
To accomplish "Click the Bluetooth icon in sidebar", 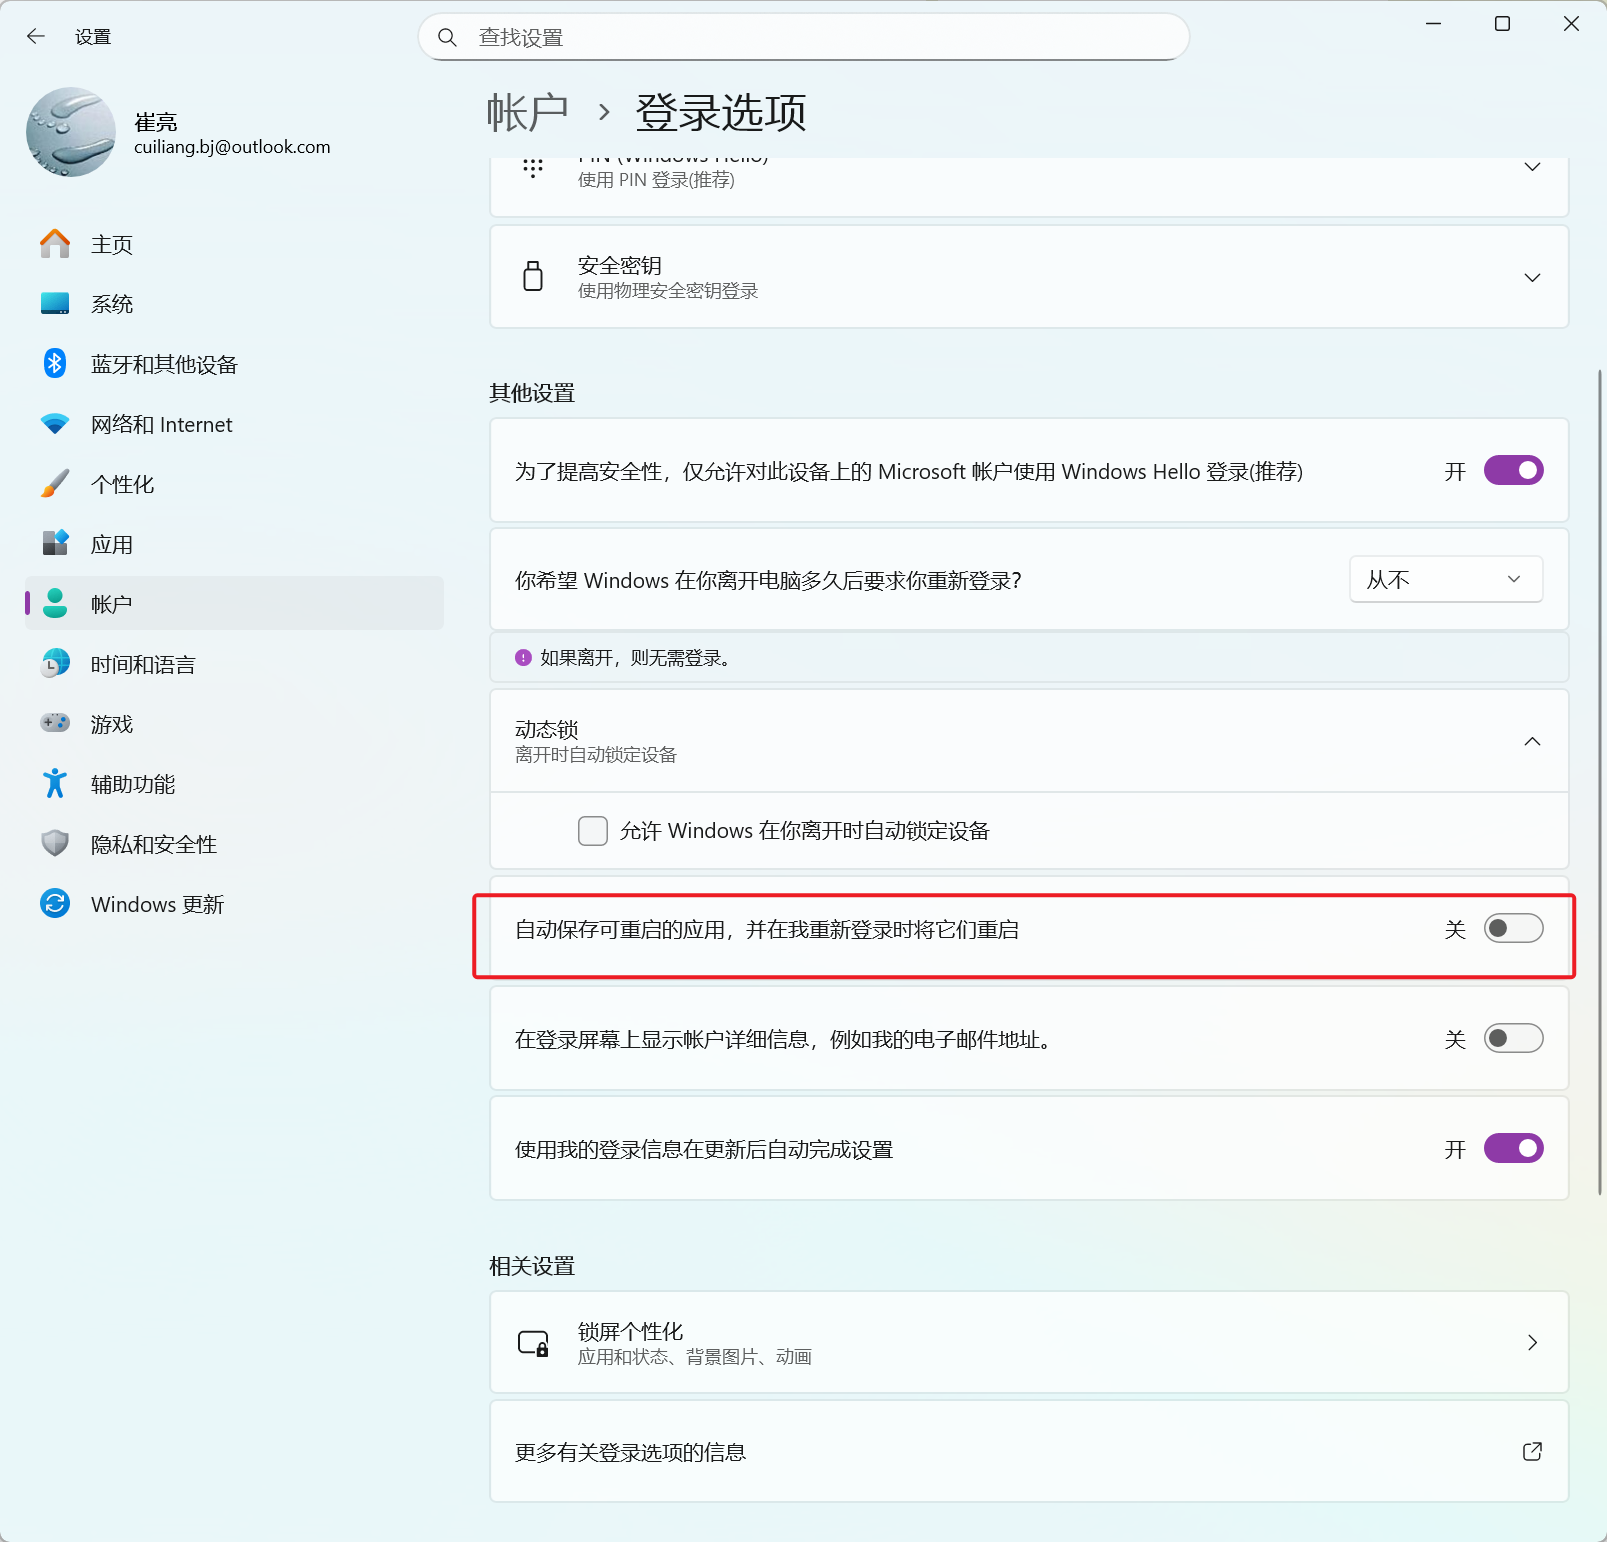I will 55,364.
